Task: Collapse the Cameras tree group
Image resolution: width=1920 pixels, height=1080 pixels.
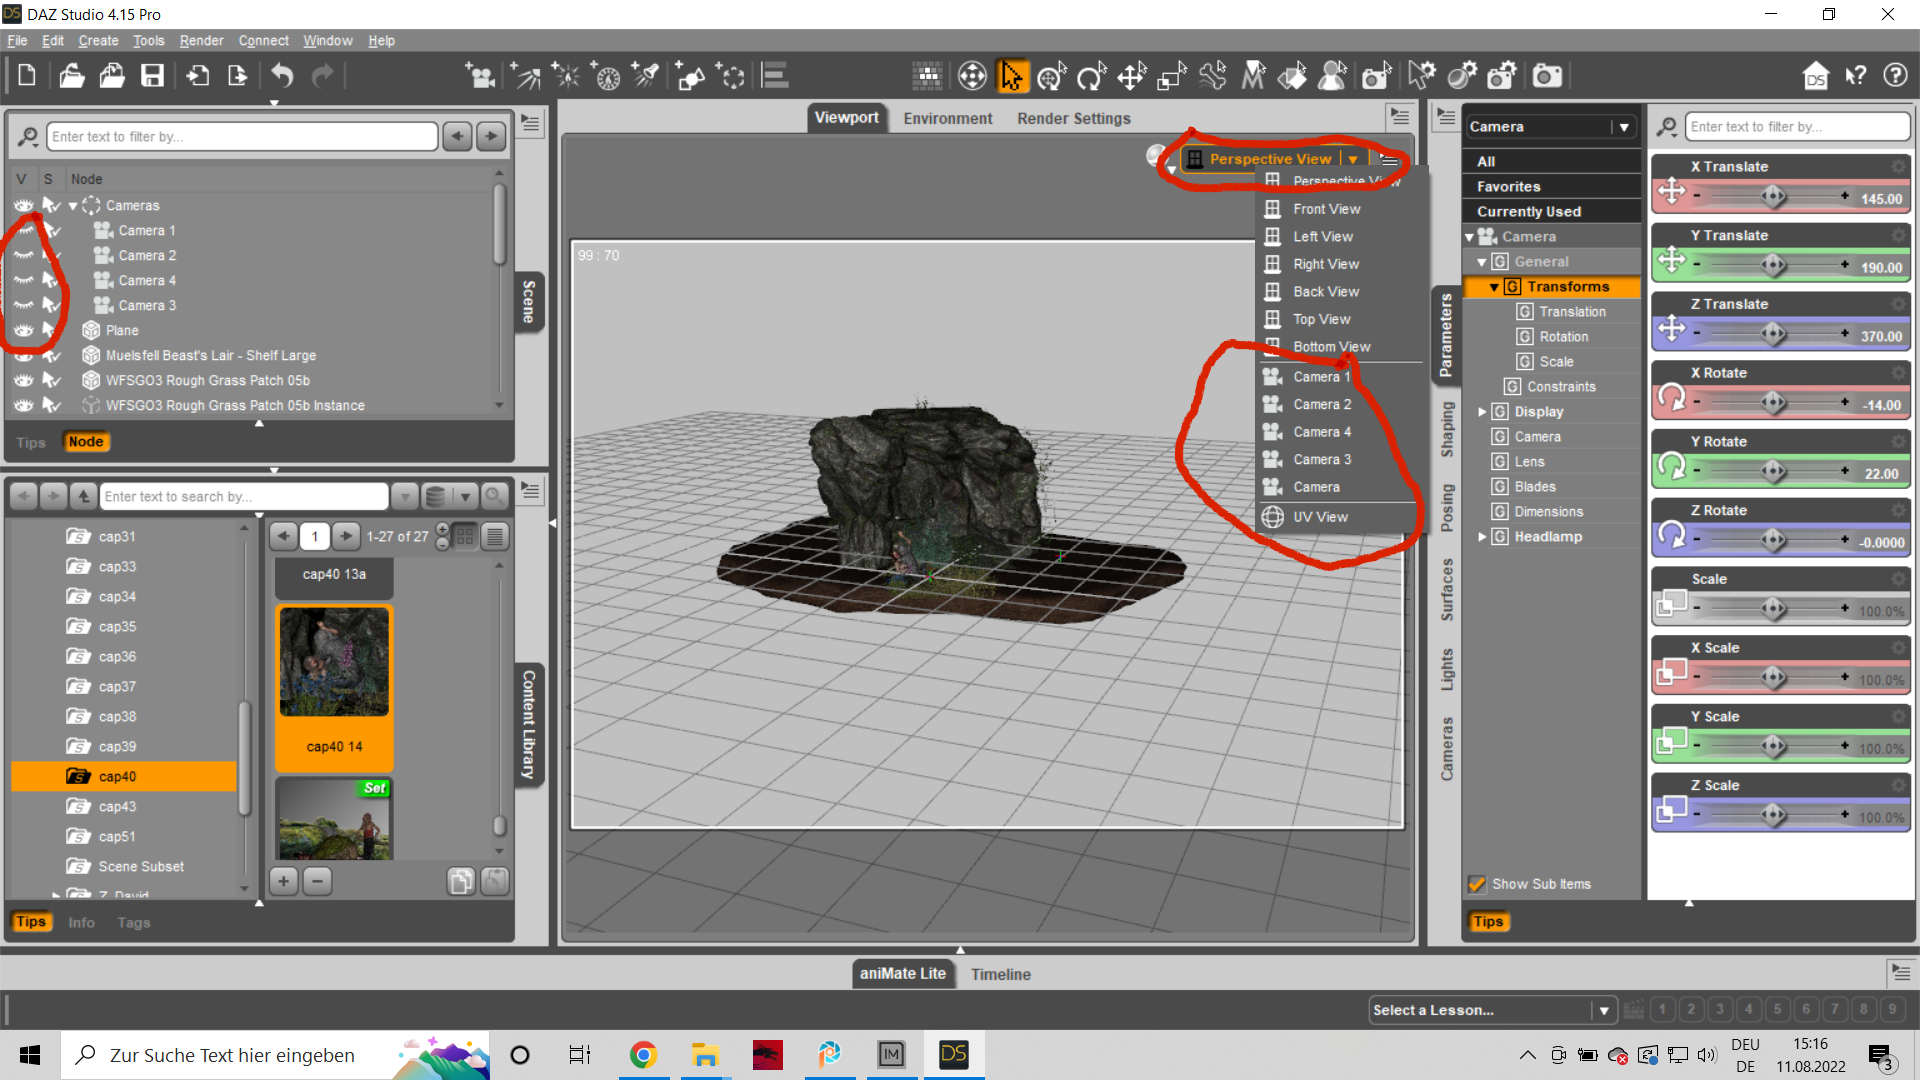Action: point(73,206)
